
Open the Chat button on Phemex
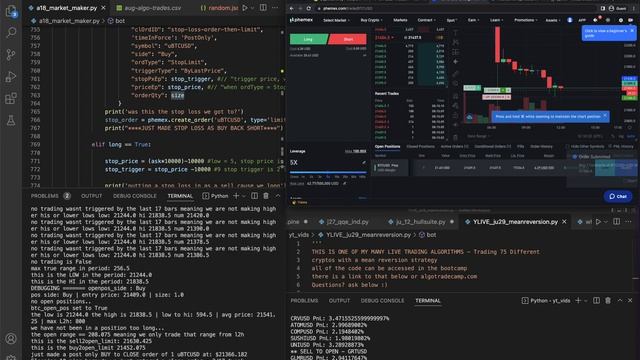pos(618,196)
